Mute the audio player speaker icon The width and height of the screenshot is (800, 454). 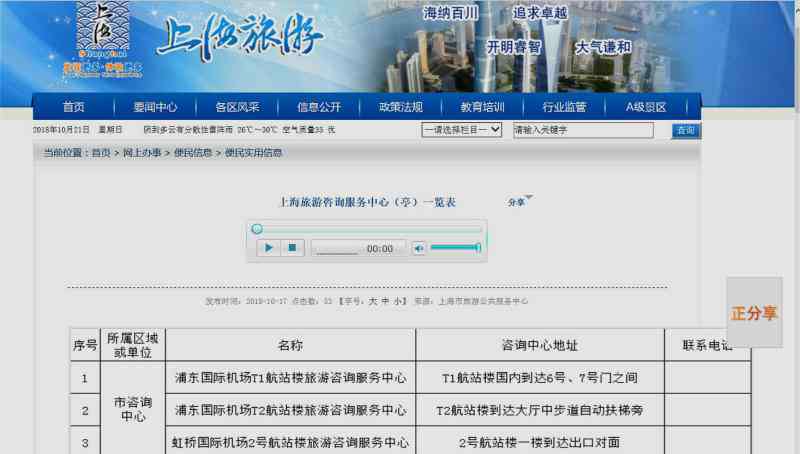[x=419, y=248]
